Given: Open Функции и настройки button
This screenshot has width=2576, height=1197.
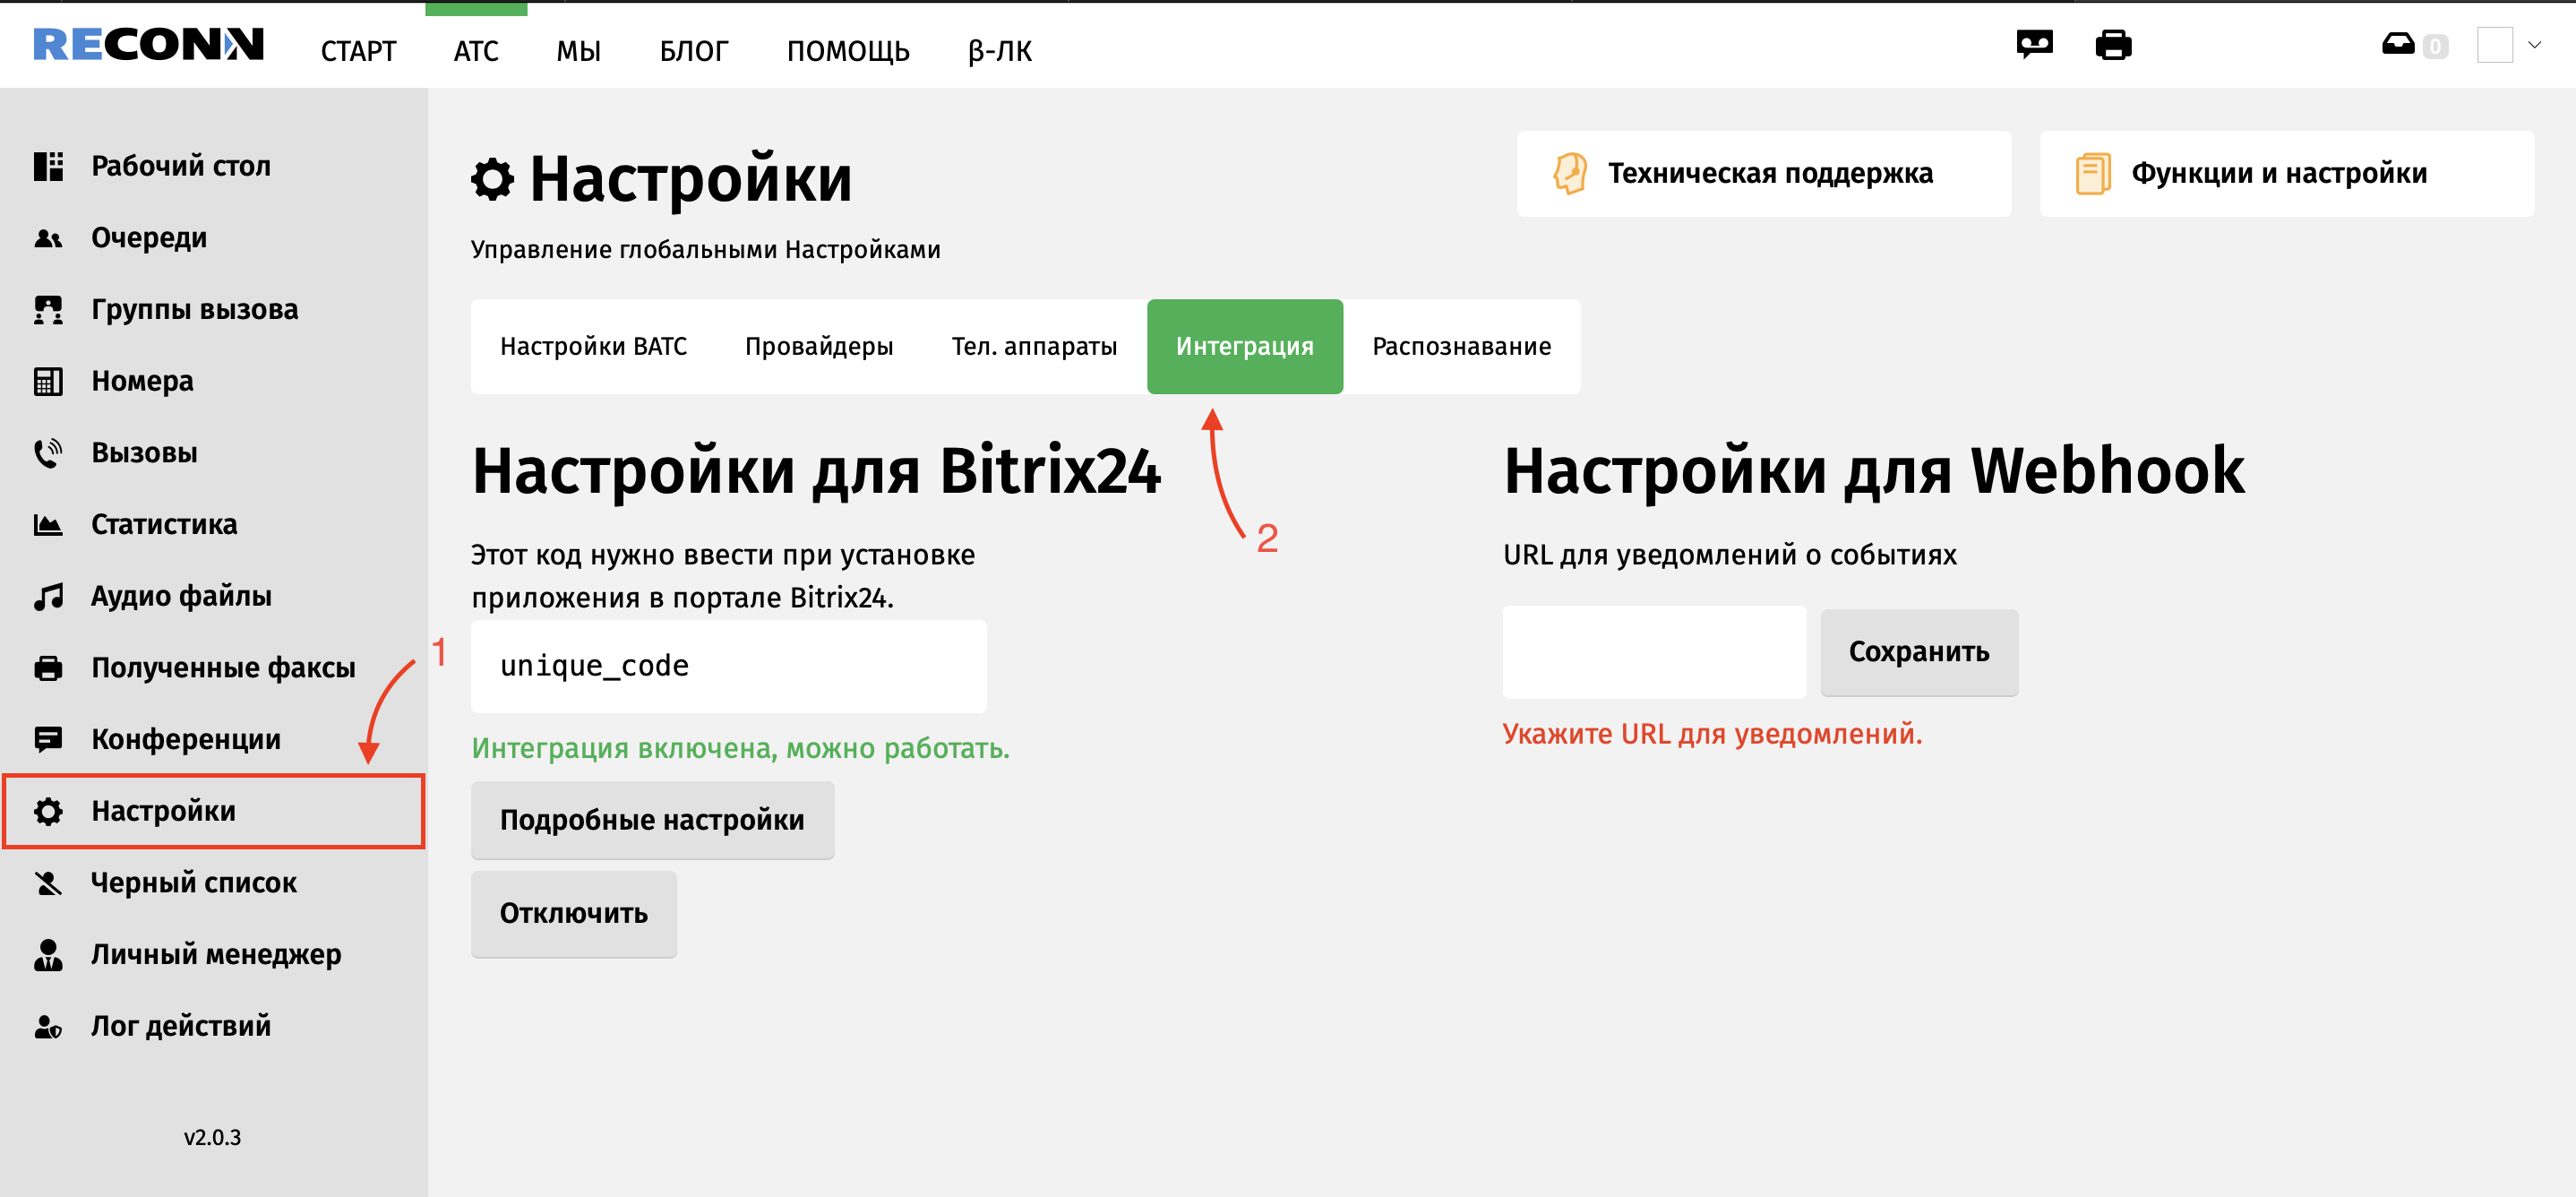Looking at the screenshot, I should (2287, 173).
